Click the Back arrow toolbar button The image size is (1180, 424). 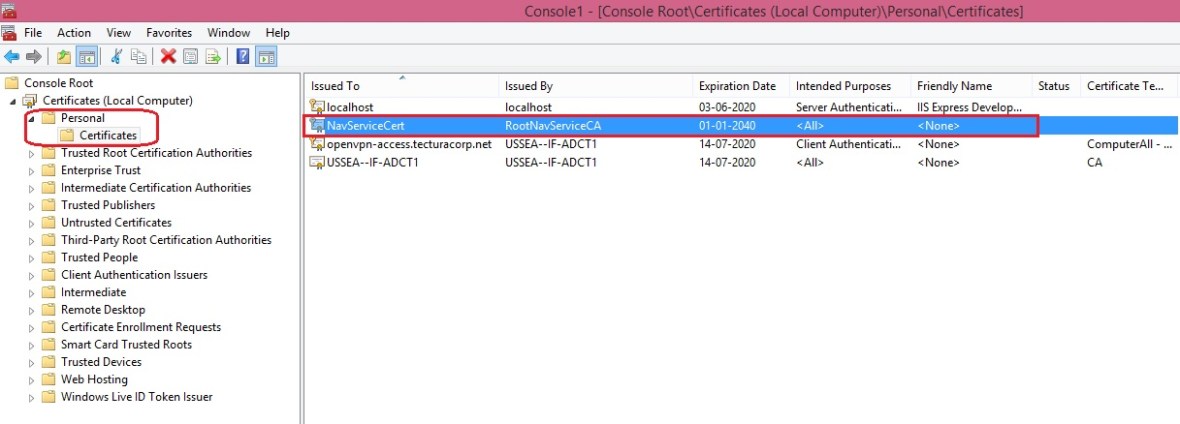[x=12, y=57]
